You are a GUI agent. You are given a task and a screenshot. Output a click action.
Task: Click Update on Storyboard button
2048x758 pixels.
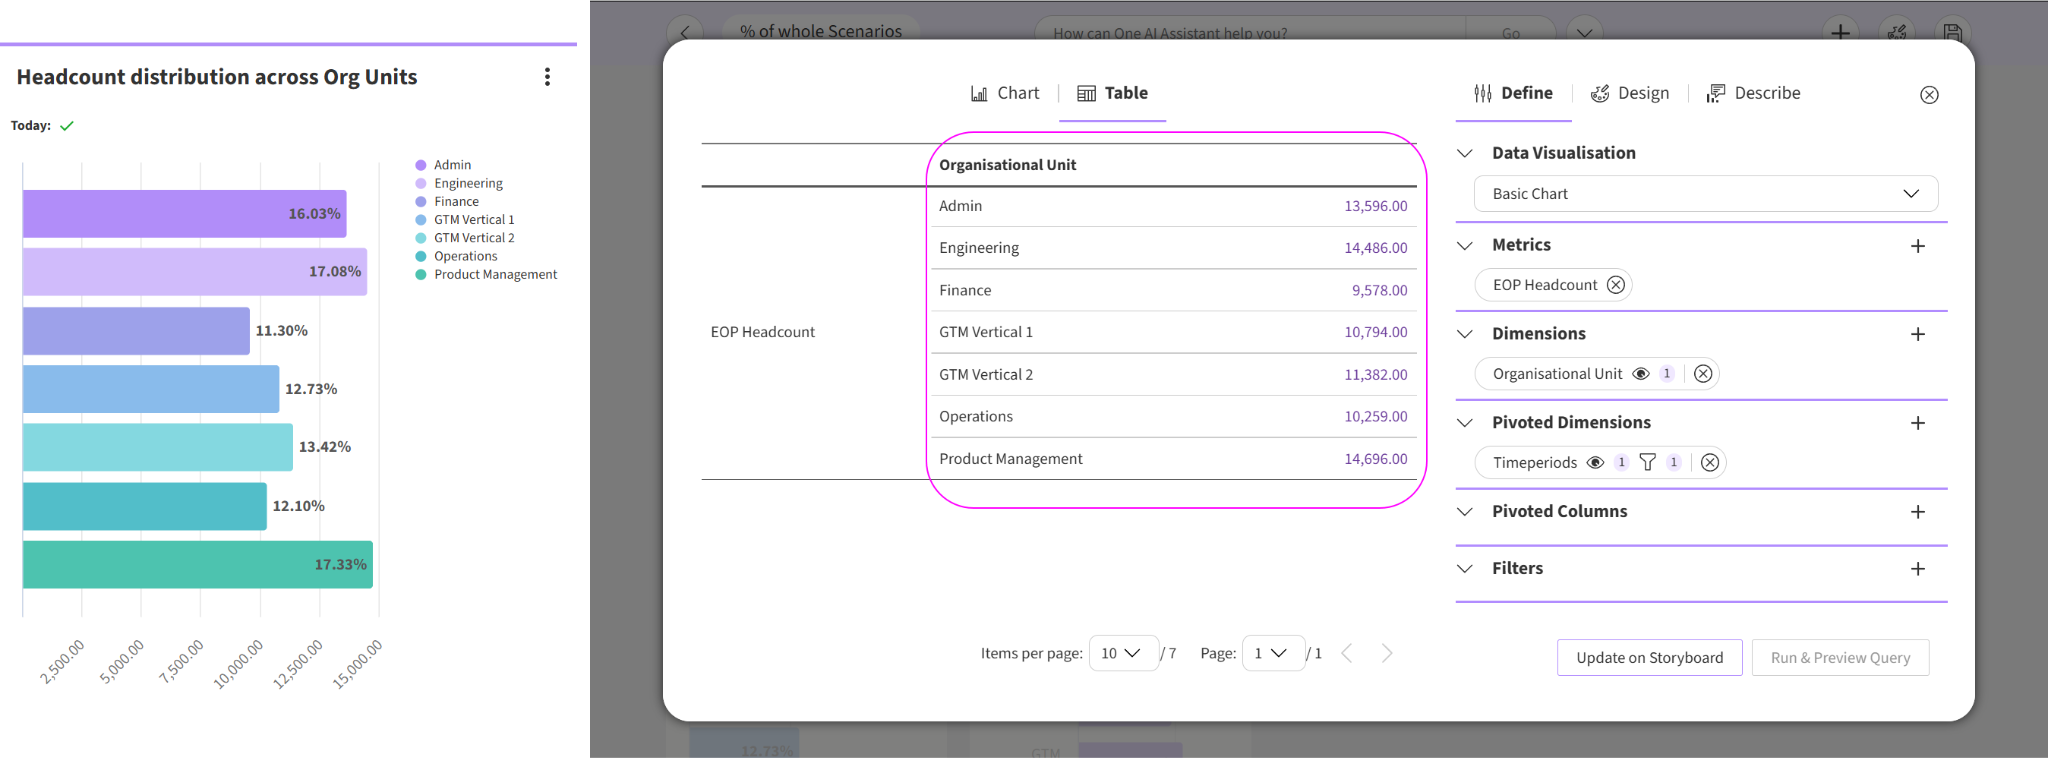tap(1649, 658)
